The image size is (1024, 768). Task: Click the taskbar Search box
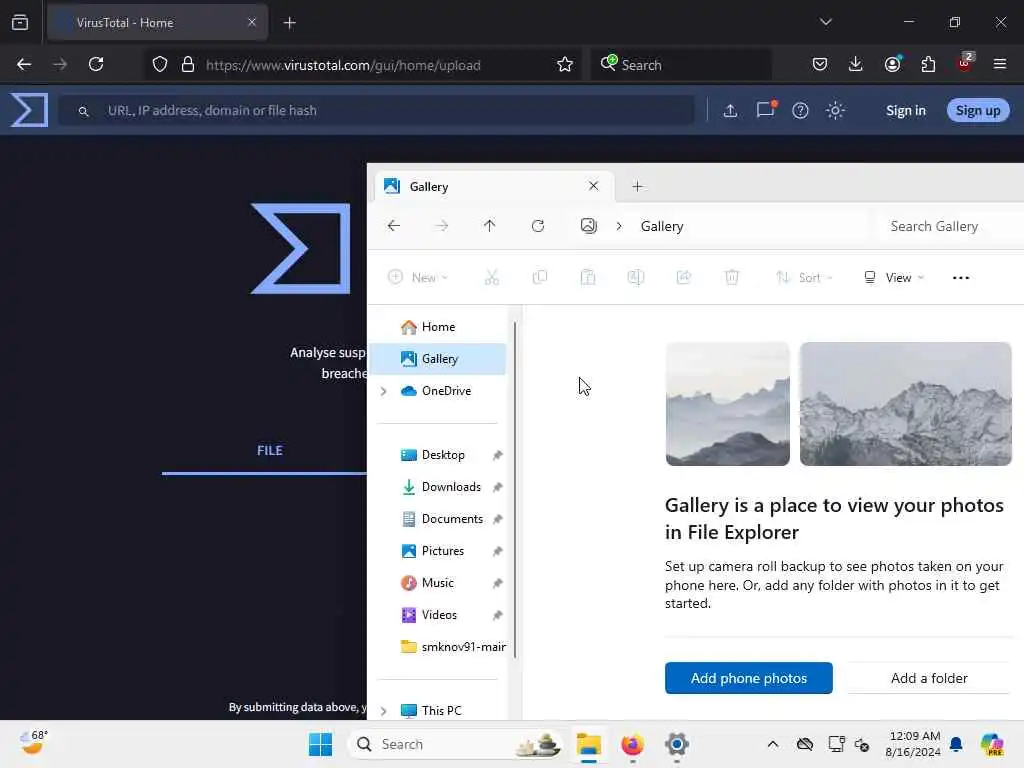pos(455,744)
